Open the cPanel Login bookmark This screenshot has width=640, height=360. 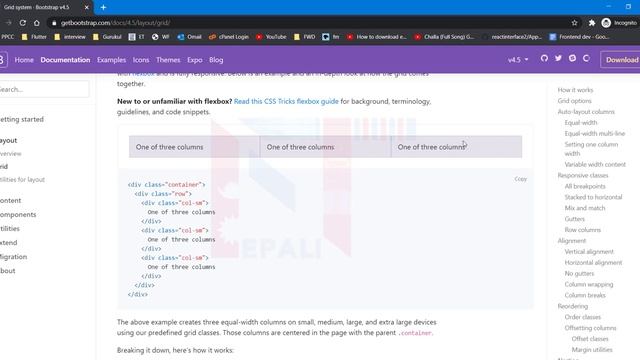click(x=229, y=37)
